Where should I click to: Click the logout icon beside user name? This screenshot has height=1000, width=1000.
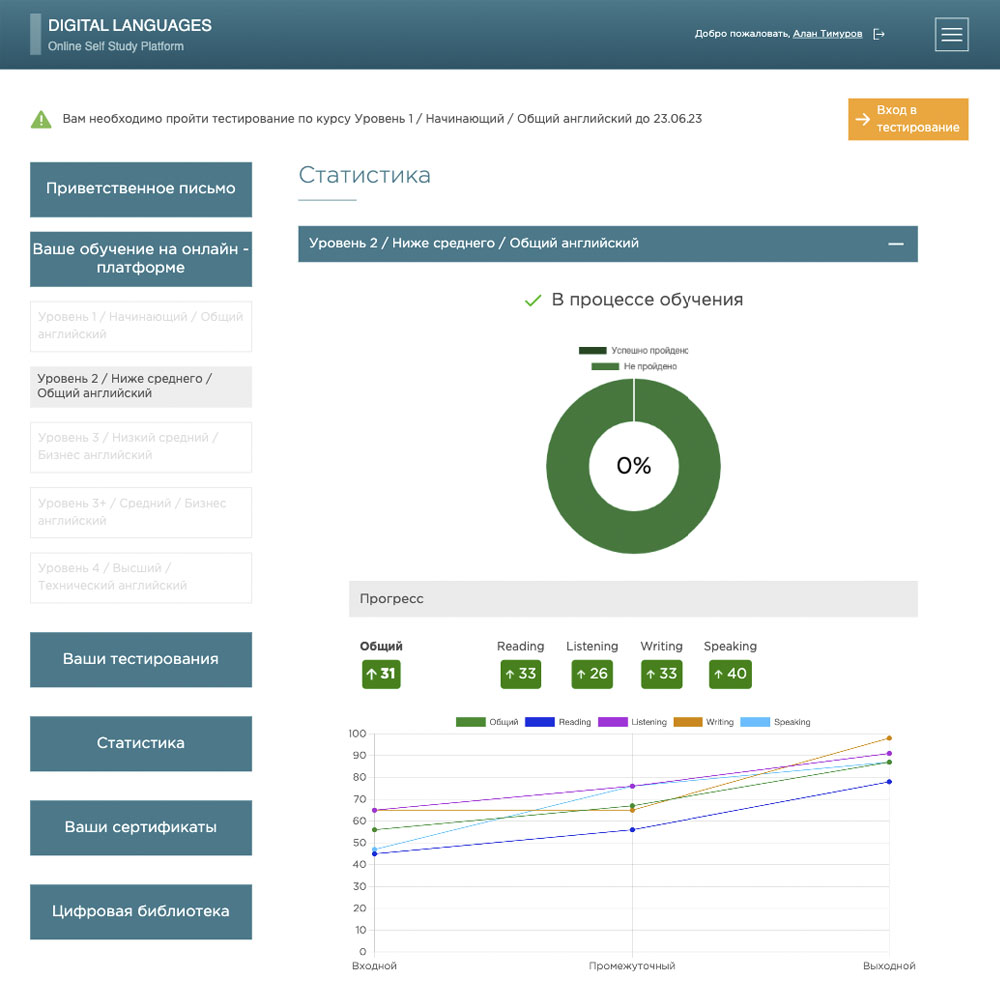tap(879, 34)
